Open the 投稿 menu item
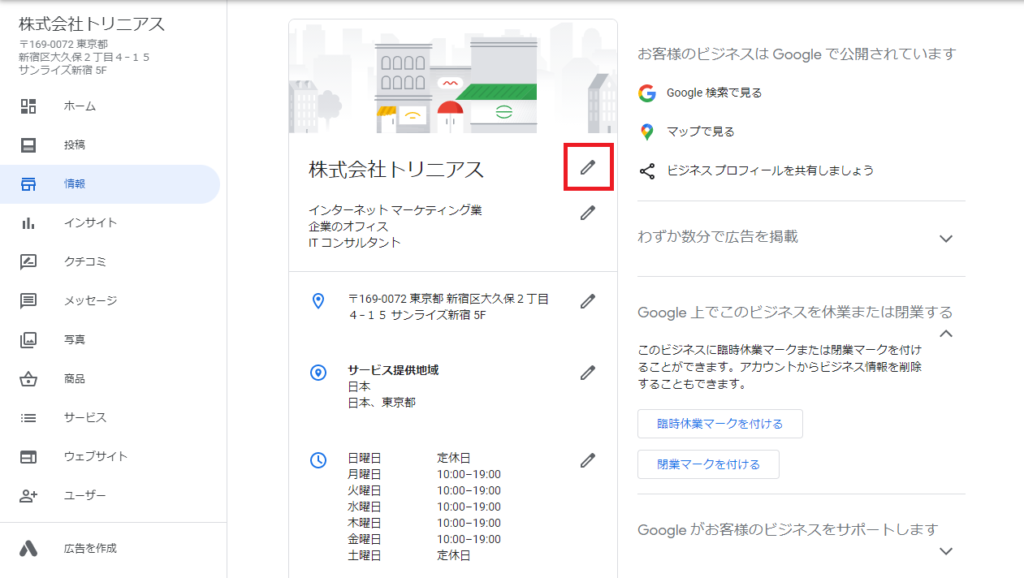 (x=110, y=145)
